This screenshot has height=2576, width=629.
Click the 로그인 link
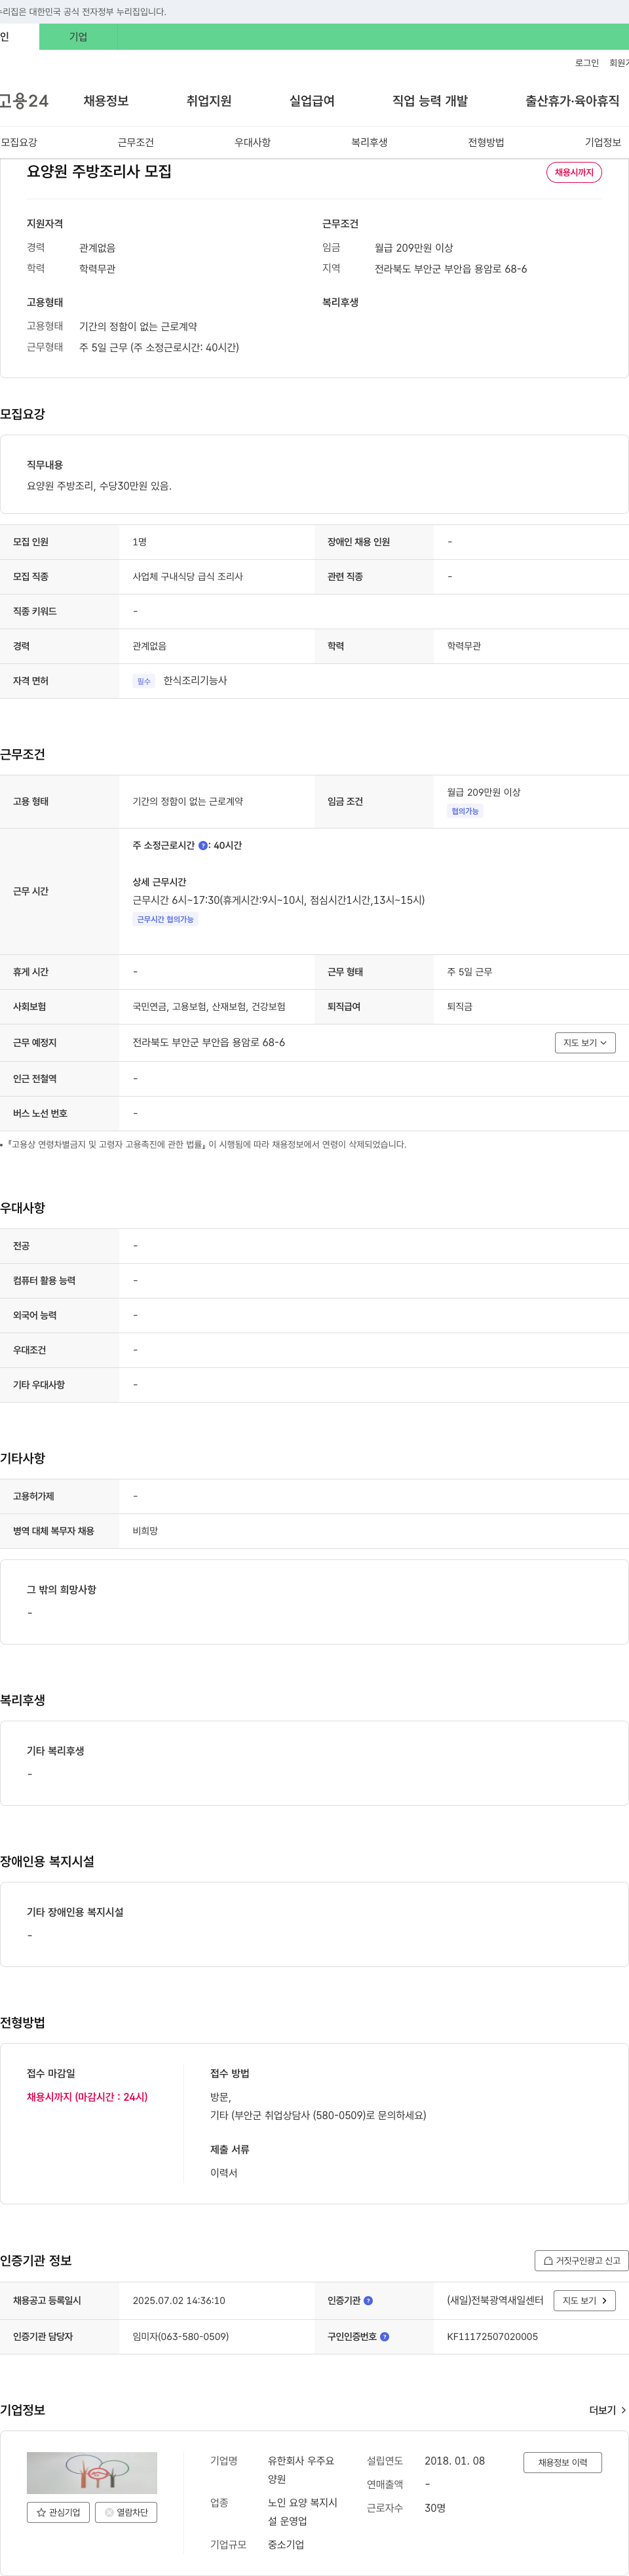point(587,63)
